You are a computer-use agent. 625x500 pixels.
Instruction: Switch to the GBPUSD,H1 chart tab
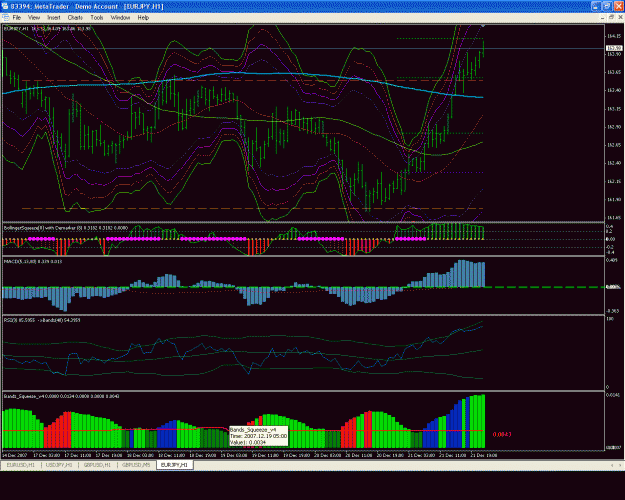98,465
